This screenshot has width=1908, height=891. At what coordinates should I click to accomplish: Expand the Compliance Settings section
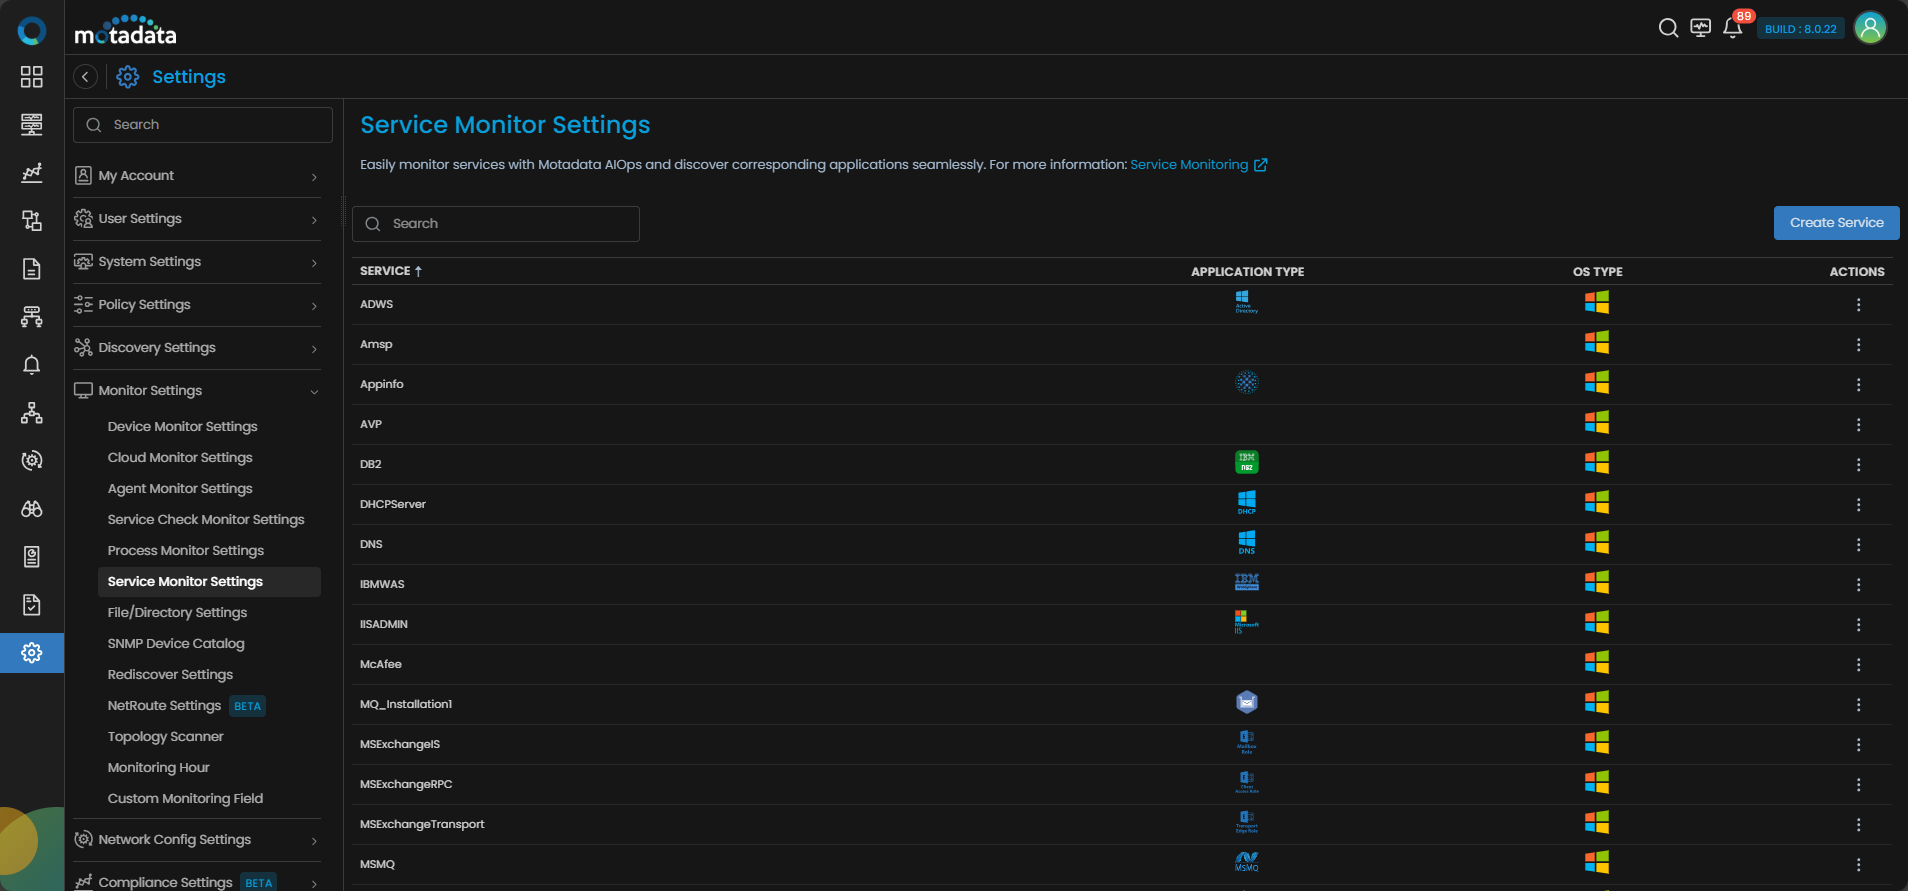tap(197, 882)
